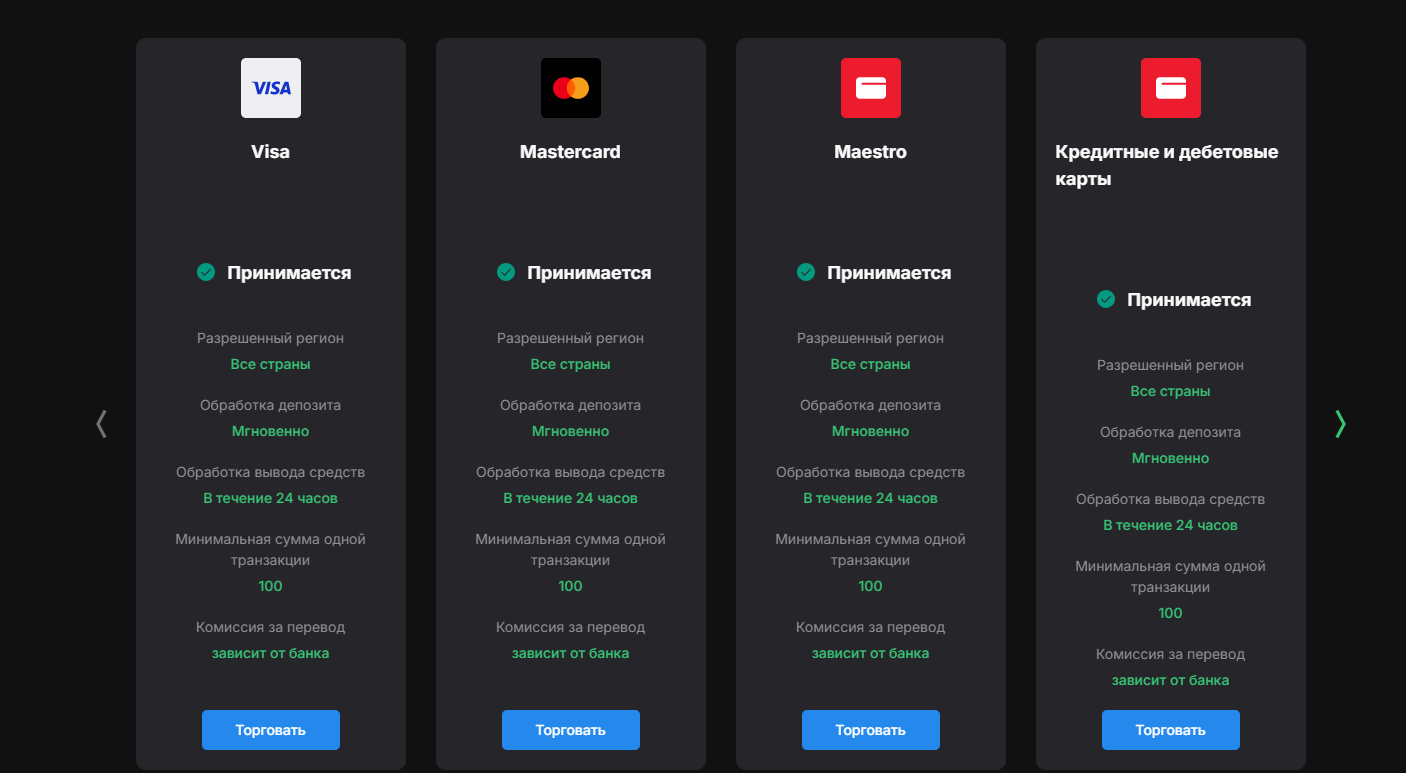This screenshot has width=1406, height=773.
Task: Click the green checkmark in Кредитные карты card
Action: [x=1106, y=299]
